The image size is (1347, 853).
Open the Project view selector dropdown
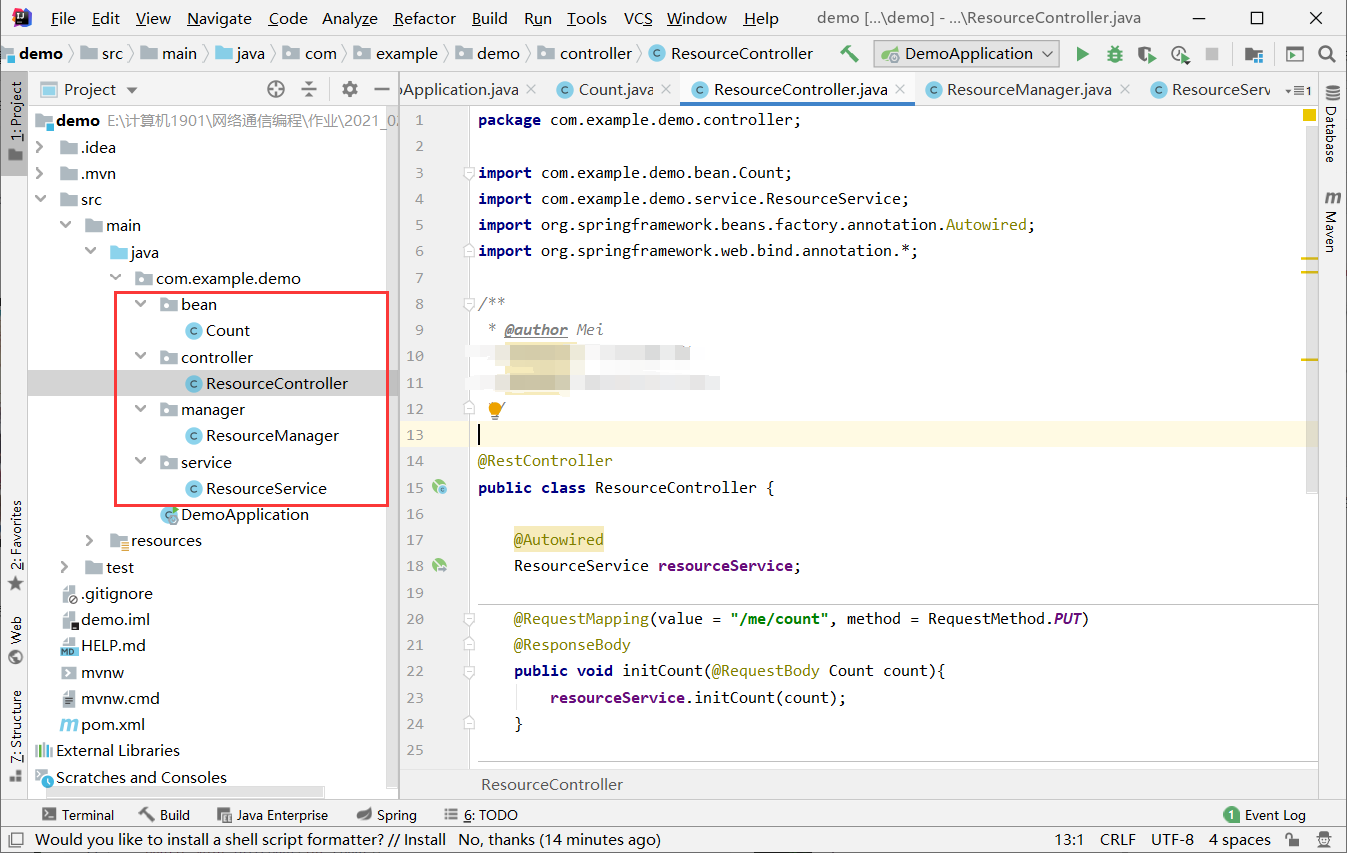pyautogui.click(x=132, y=90)
